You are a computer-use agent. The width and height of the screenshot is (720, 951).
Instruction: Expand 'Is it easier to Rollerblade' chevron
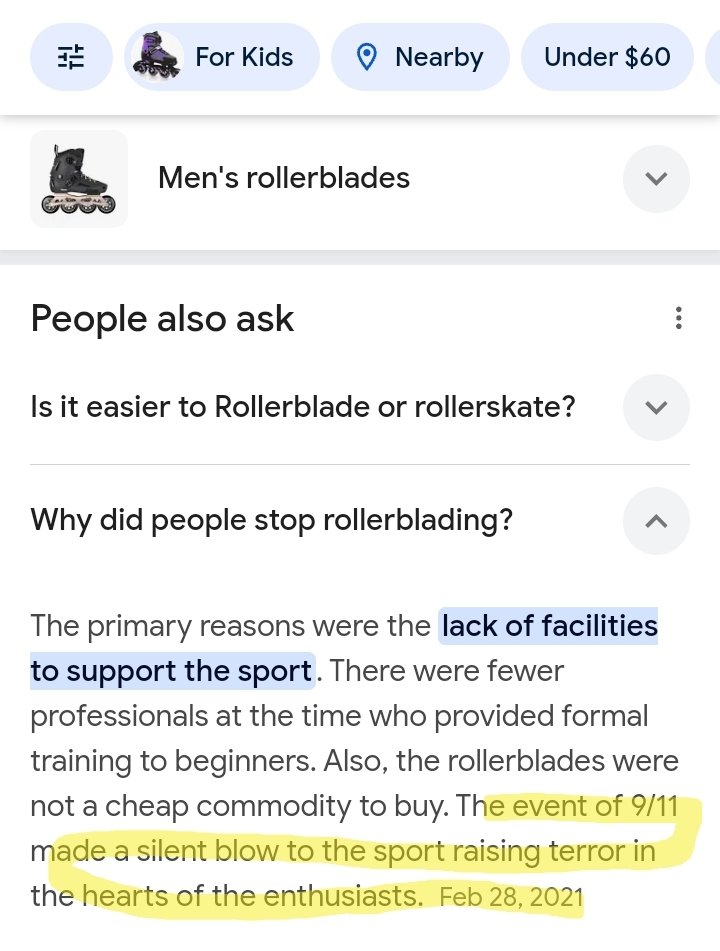coord(656,408)
